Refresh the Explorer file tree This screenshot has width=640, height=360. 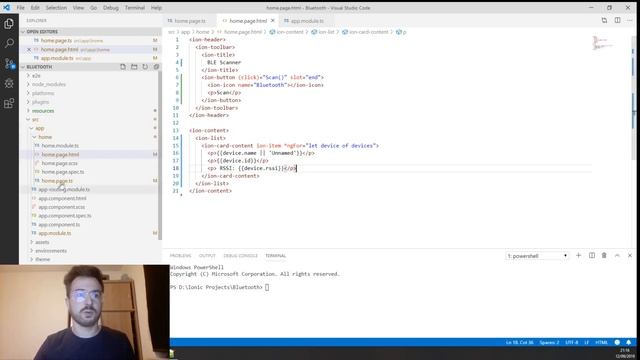pyautogui.click(x=145, y=67)
